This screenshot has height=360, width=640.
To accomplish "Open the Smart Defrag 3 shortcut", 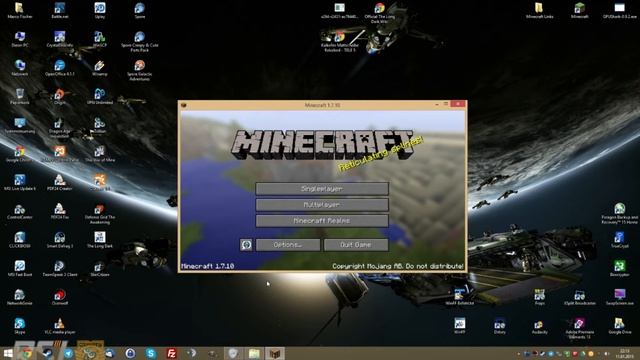I will tap(60, 240).
